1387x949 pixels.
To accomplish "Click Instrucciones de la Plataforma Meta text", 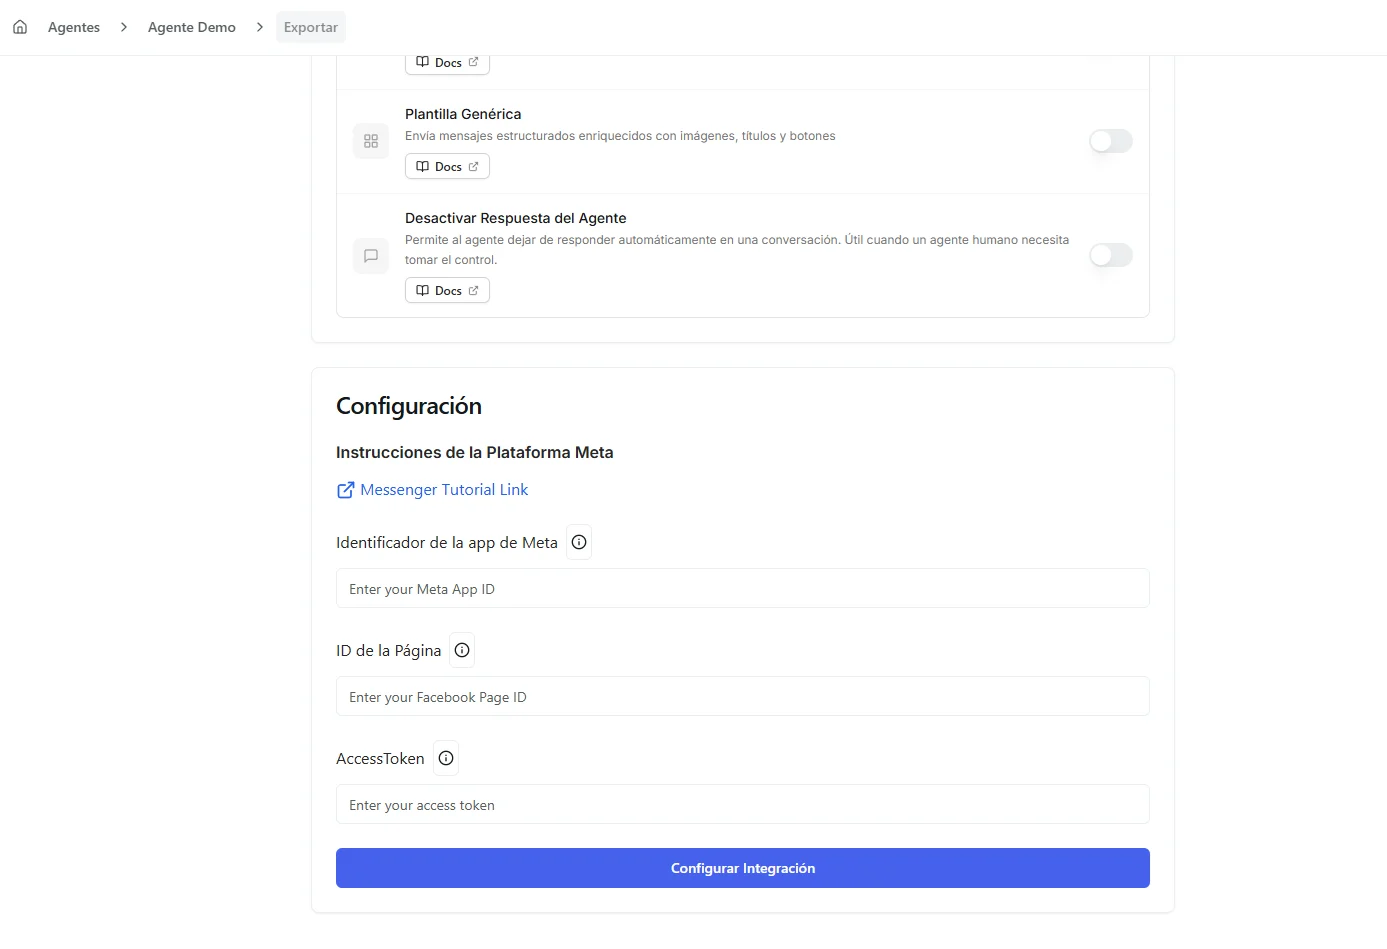I will click(x=475, y=453).
